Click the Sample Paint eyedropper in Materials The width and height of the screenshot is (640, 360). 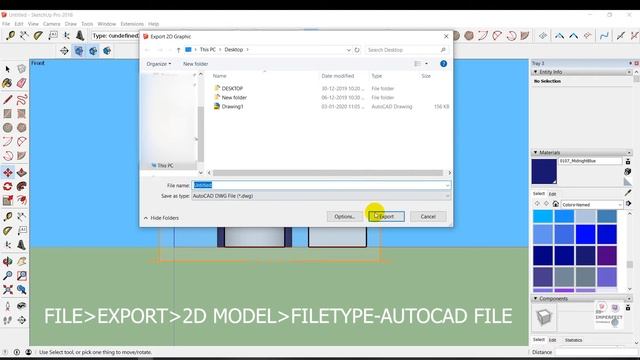coord(628,192)
